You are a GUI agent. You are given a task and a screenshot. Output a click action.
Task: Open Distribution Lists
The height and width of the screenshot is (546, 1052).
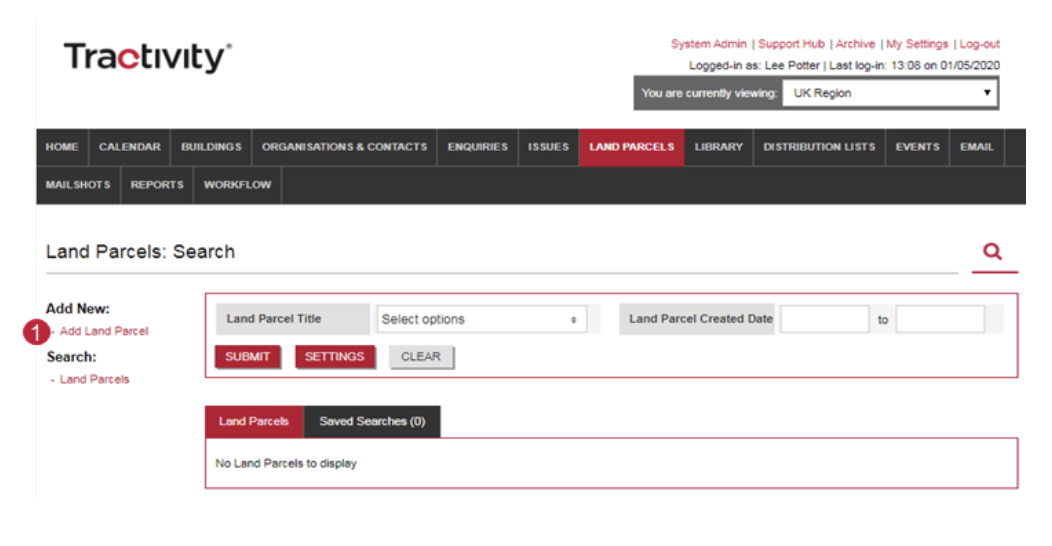point(819,147)
